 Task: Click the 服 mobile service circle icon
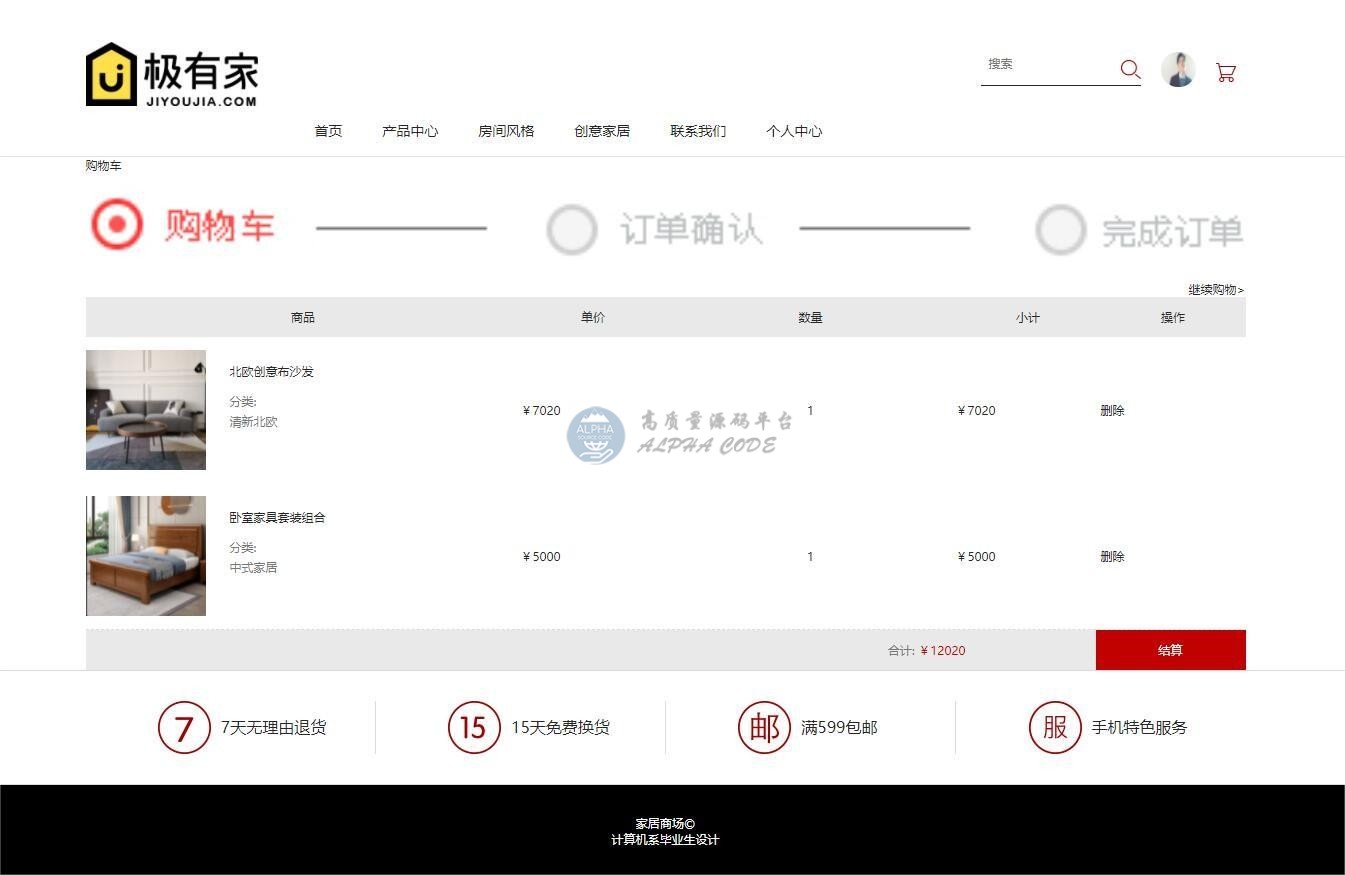tap(1055, 728)
